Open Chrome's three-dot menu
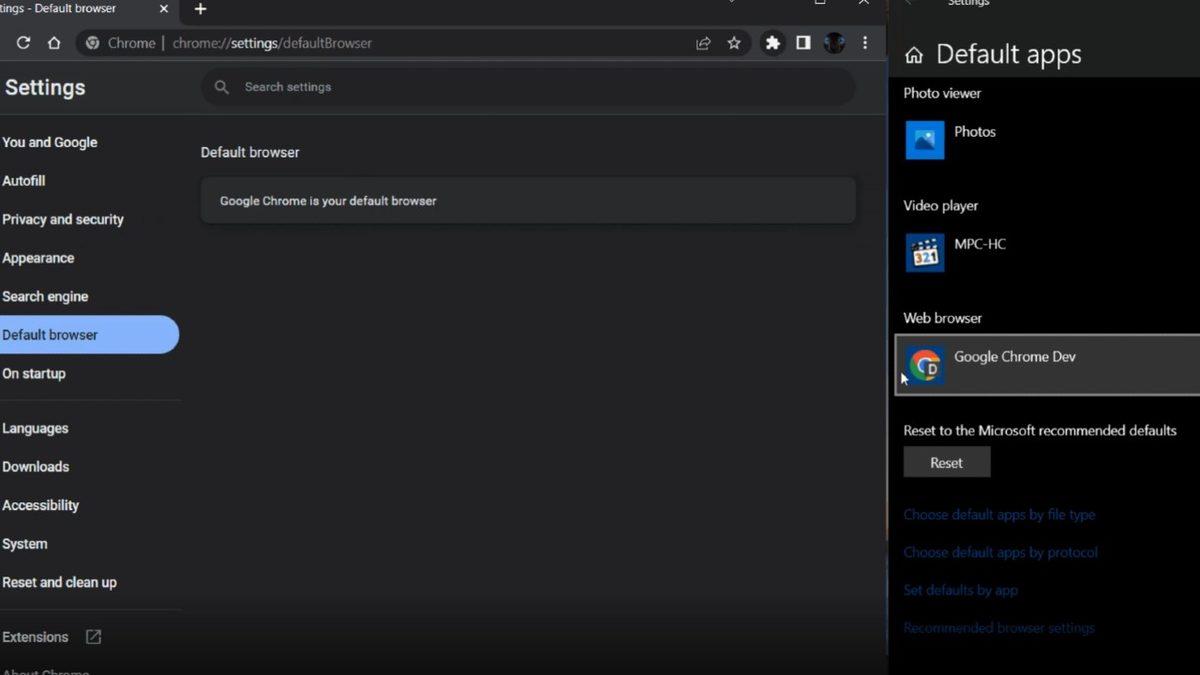 point(865,43)
